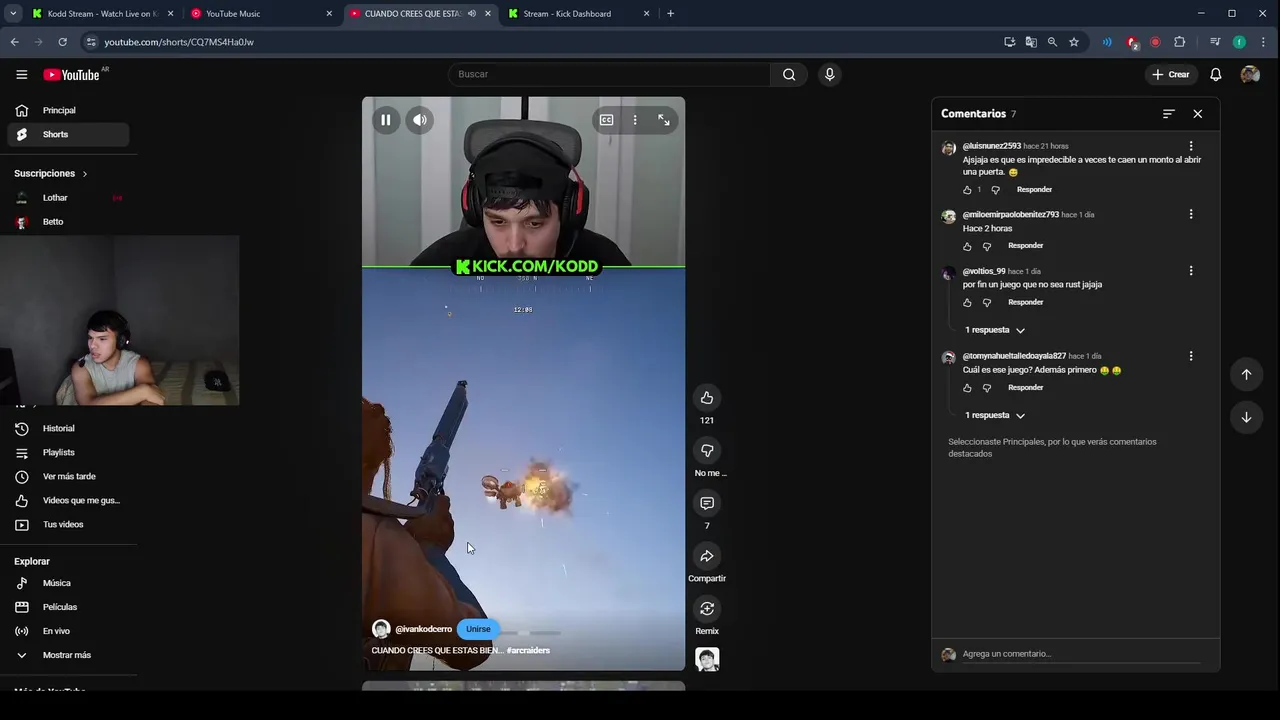Start voice search with microphone icon
The height and width of the screenshot is (720, 1280).
tap(829, 74)
